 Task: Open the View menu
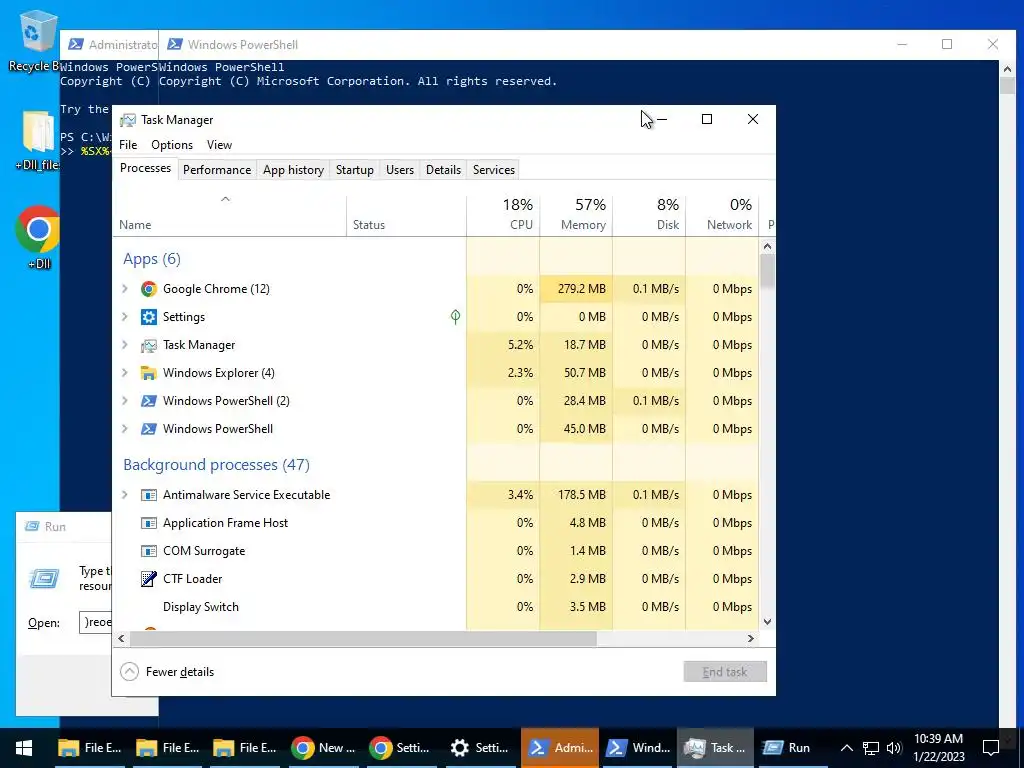click(219, 145)
